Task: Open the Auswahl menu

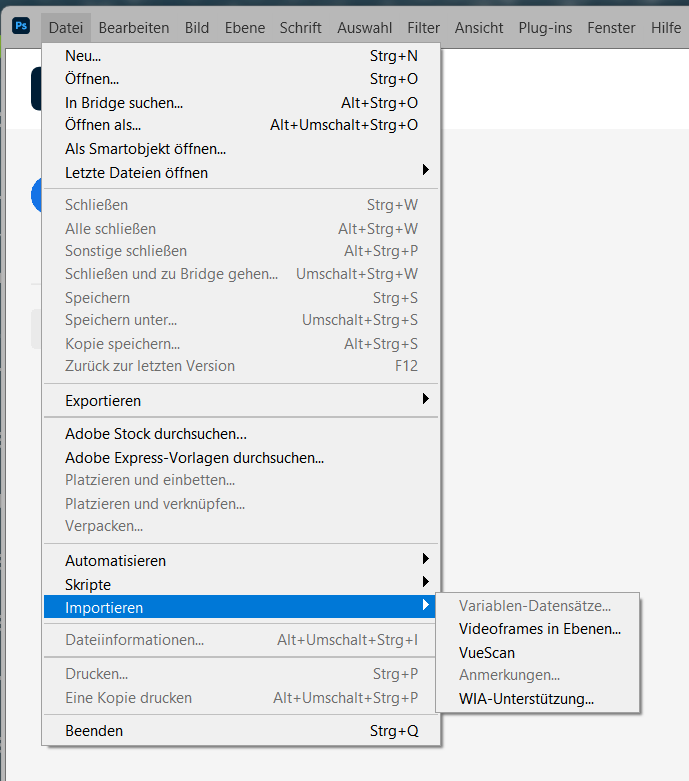Action: pyautogui.click(x=365, y=27)
